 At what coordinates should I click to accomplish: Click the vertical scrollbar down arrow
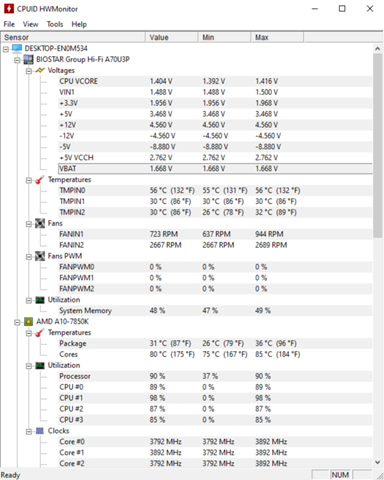pos(378,462)
